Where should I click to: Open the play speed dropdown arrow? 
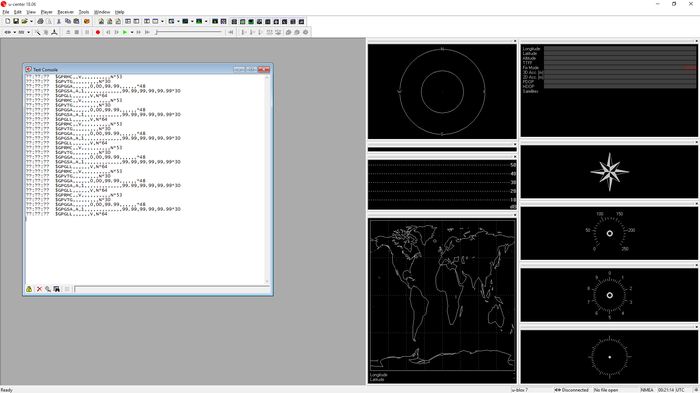(x=132, y=32)
